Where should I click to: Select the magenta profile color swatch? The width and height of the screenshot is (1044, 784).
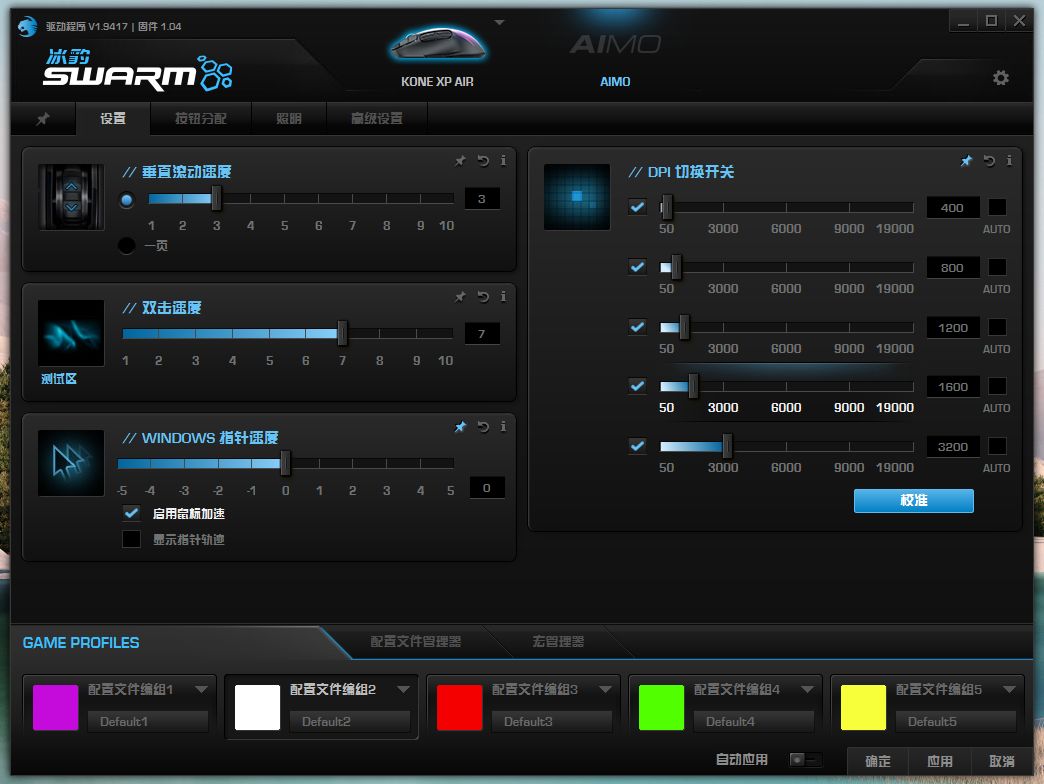55,707
